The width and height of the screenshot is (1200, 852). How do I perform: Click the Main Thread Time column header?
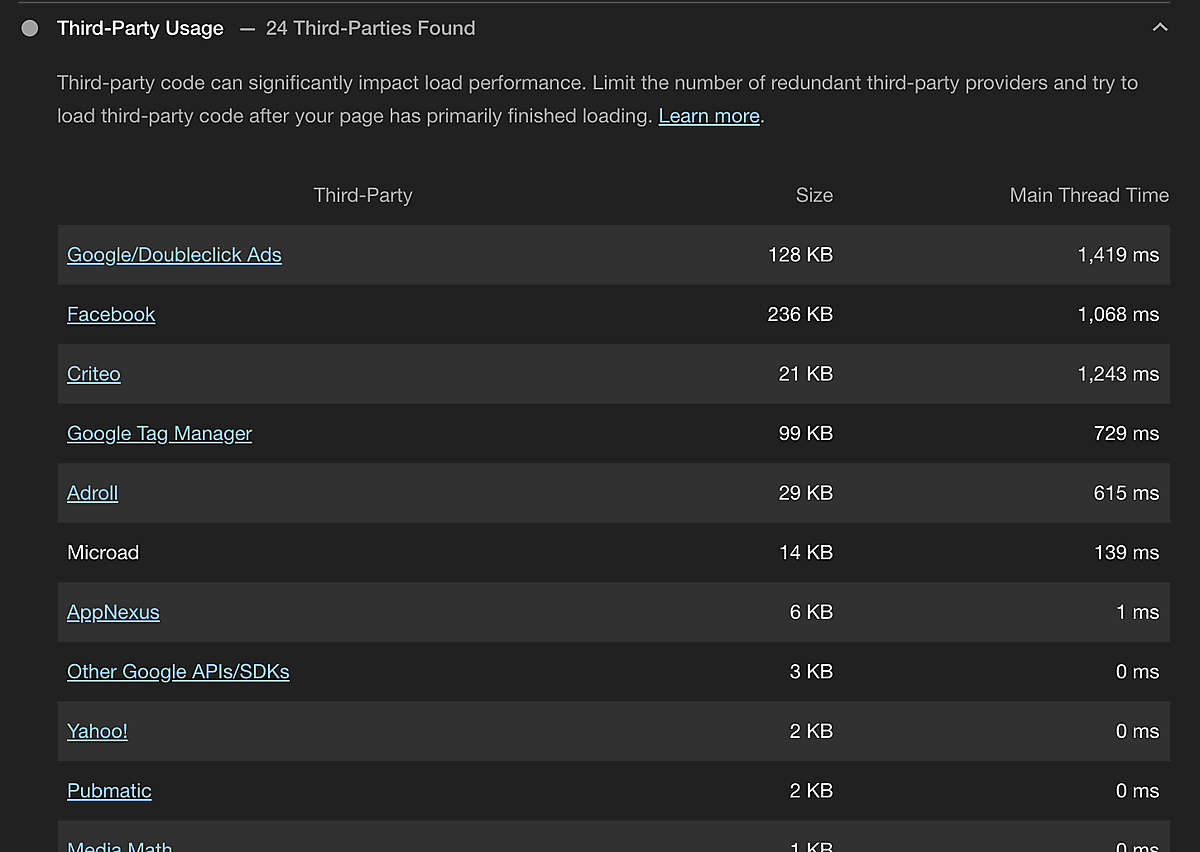[x=1089, y=195]
